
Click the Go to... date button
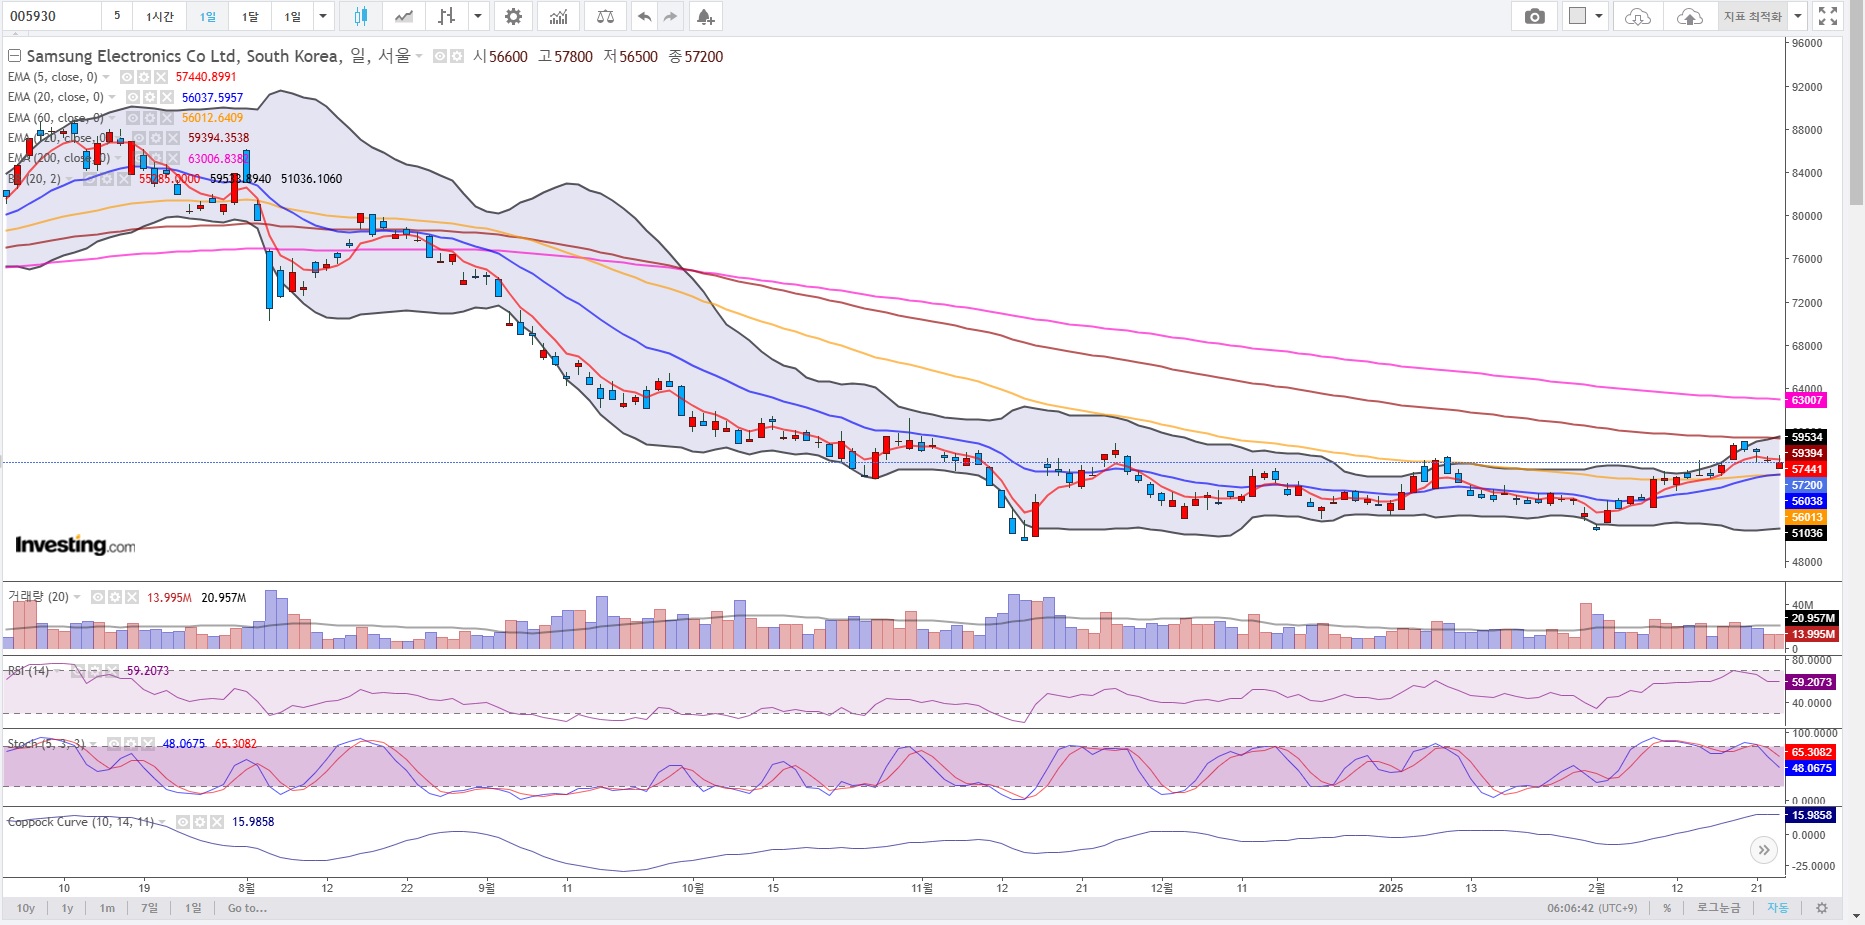(247, 908)
